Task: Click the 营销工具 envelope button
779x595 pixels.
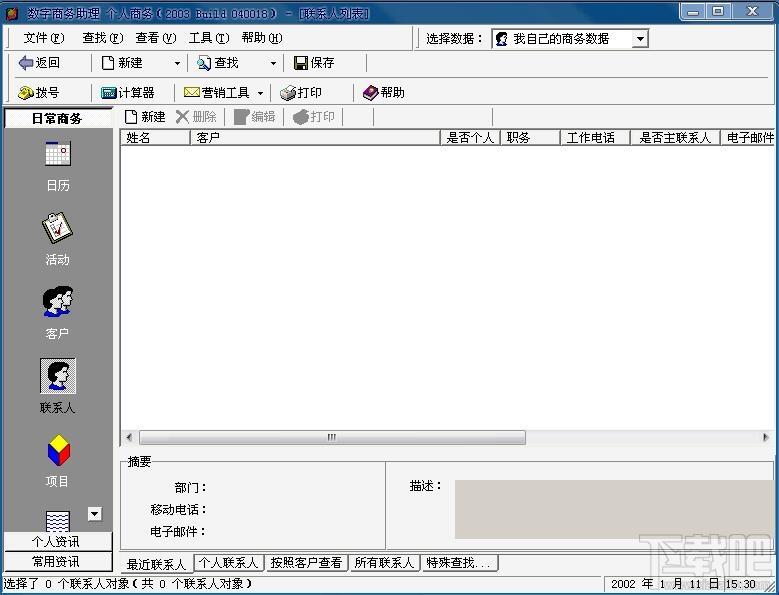Action: click(x=217, y=92)
